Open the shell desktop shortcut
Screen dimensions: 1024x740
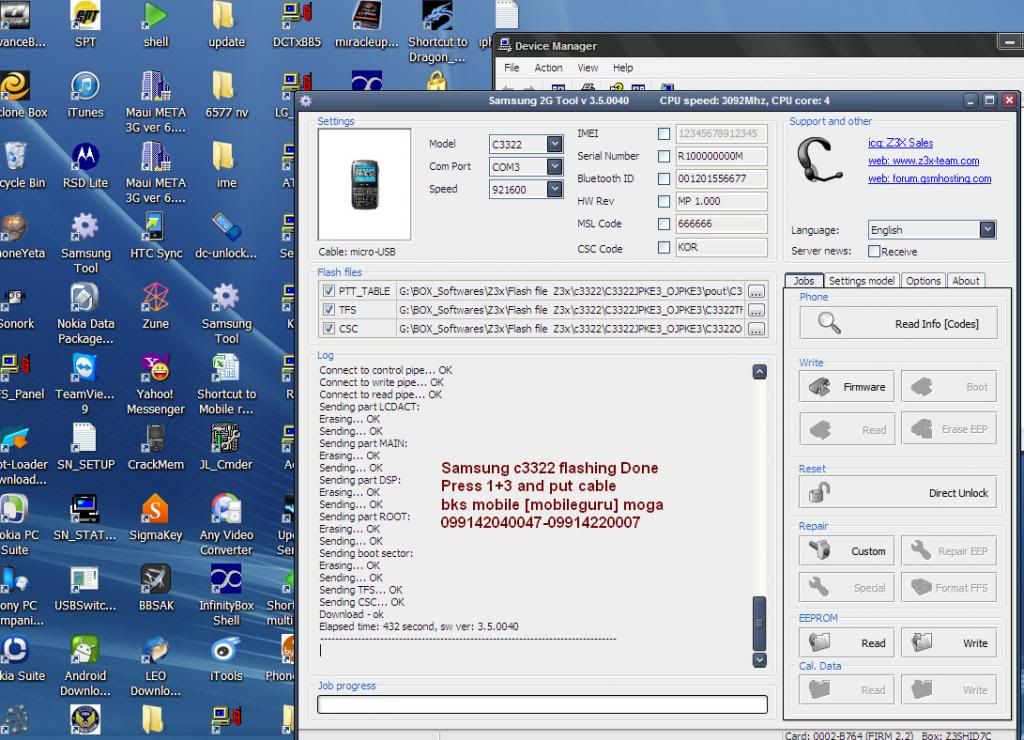pos(155,25)
